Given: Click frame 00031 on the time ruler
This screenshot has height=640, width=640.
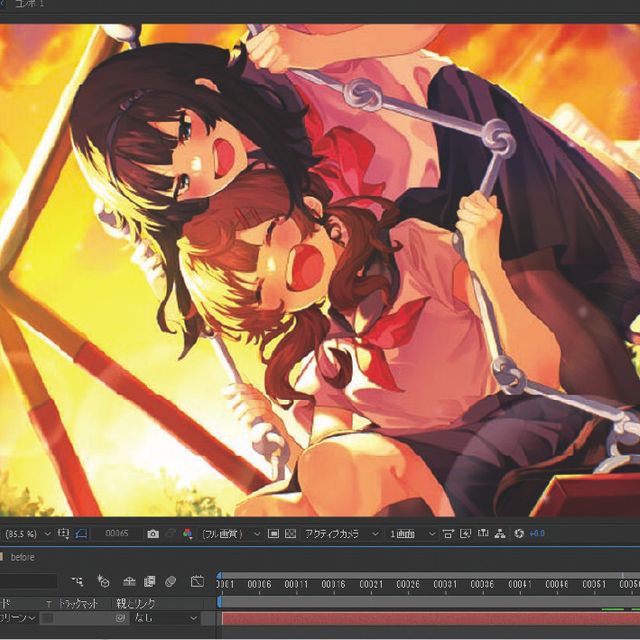Looking at the screenshot, I should pyautogui.click(x=445, y=584).
